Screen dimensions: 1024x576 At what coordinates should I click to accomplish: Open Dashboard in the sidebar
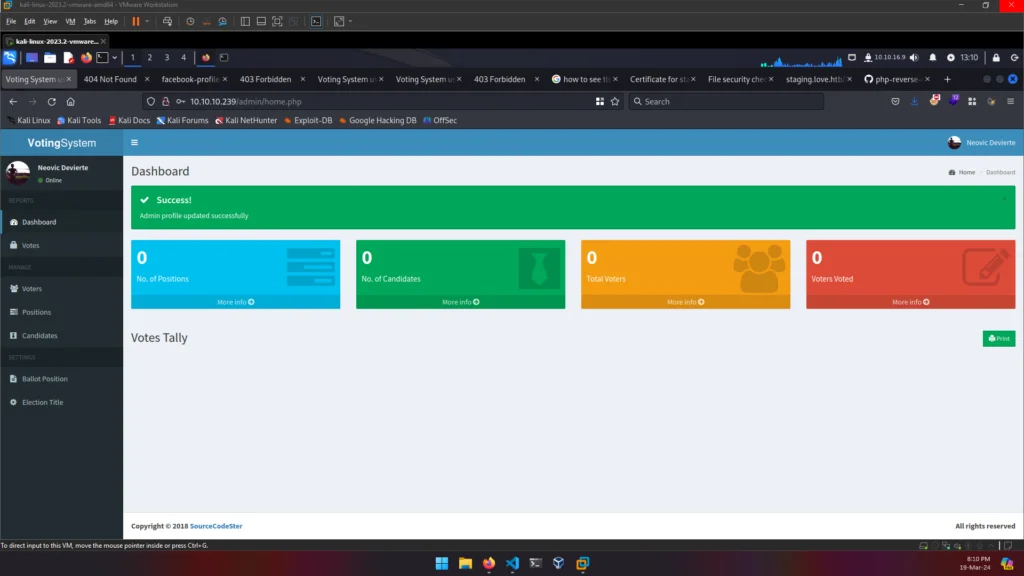coord(61,222)
